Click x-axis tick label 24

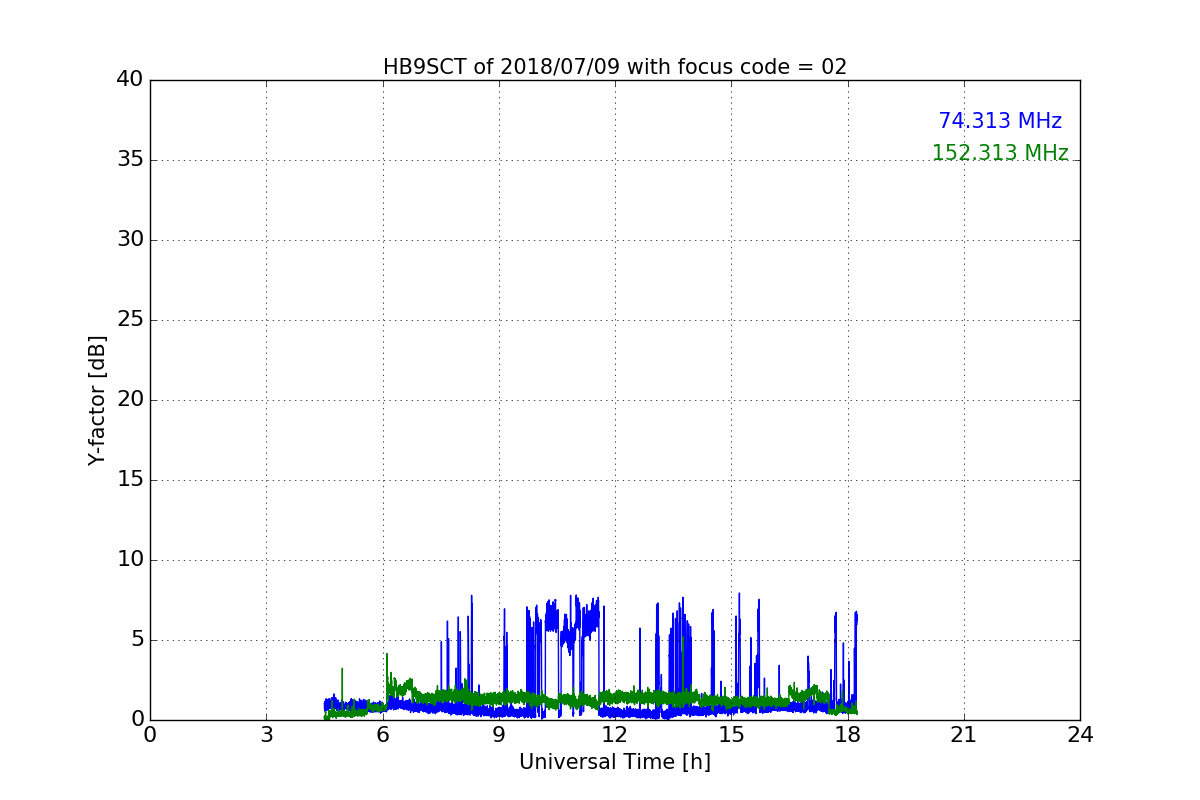coord(1080,735)
